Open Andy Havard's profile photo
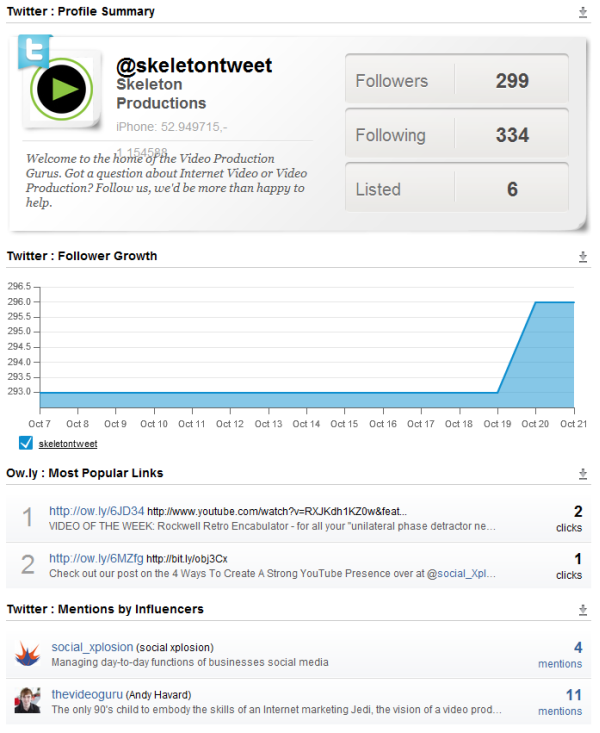This screenshot has height=733, width=600. pos(27,700)
